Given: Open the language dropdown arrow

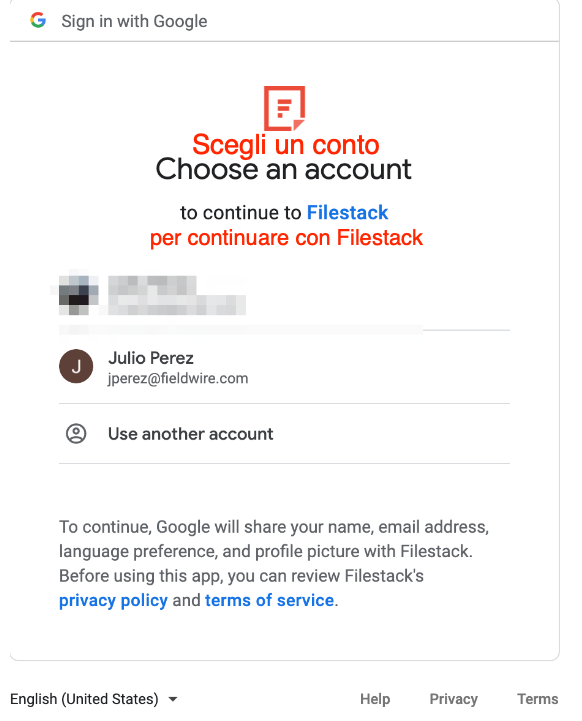Looking at the screenshot, I should coord(173,699).
